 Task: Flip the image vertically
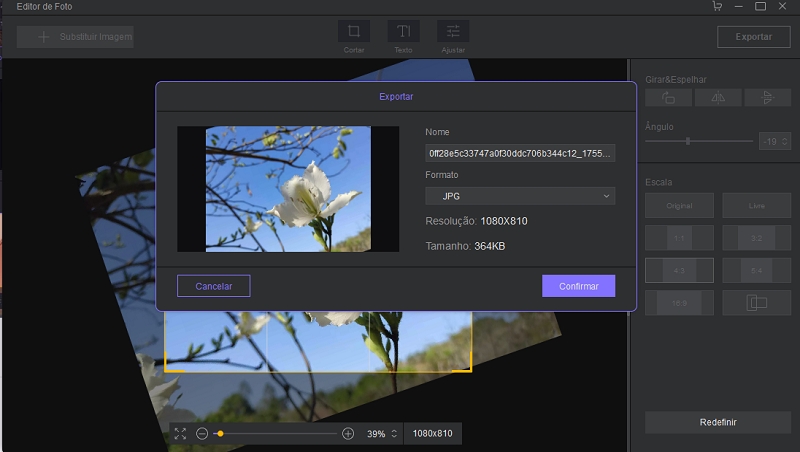tap(767, 97)
